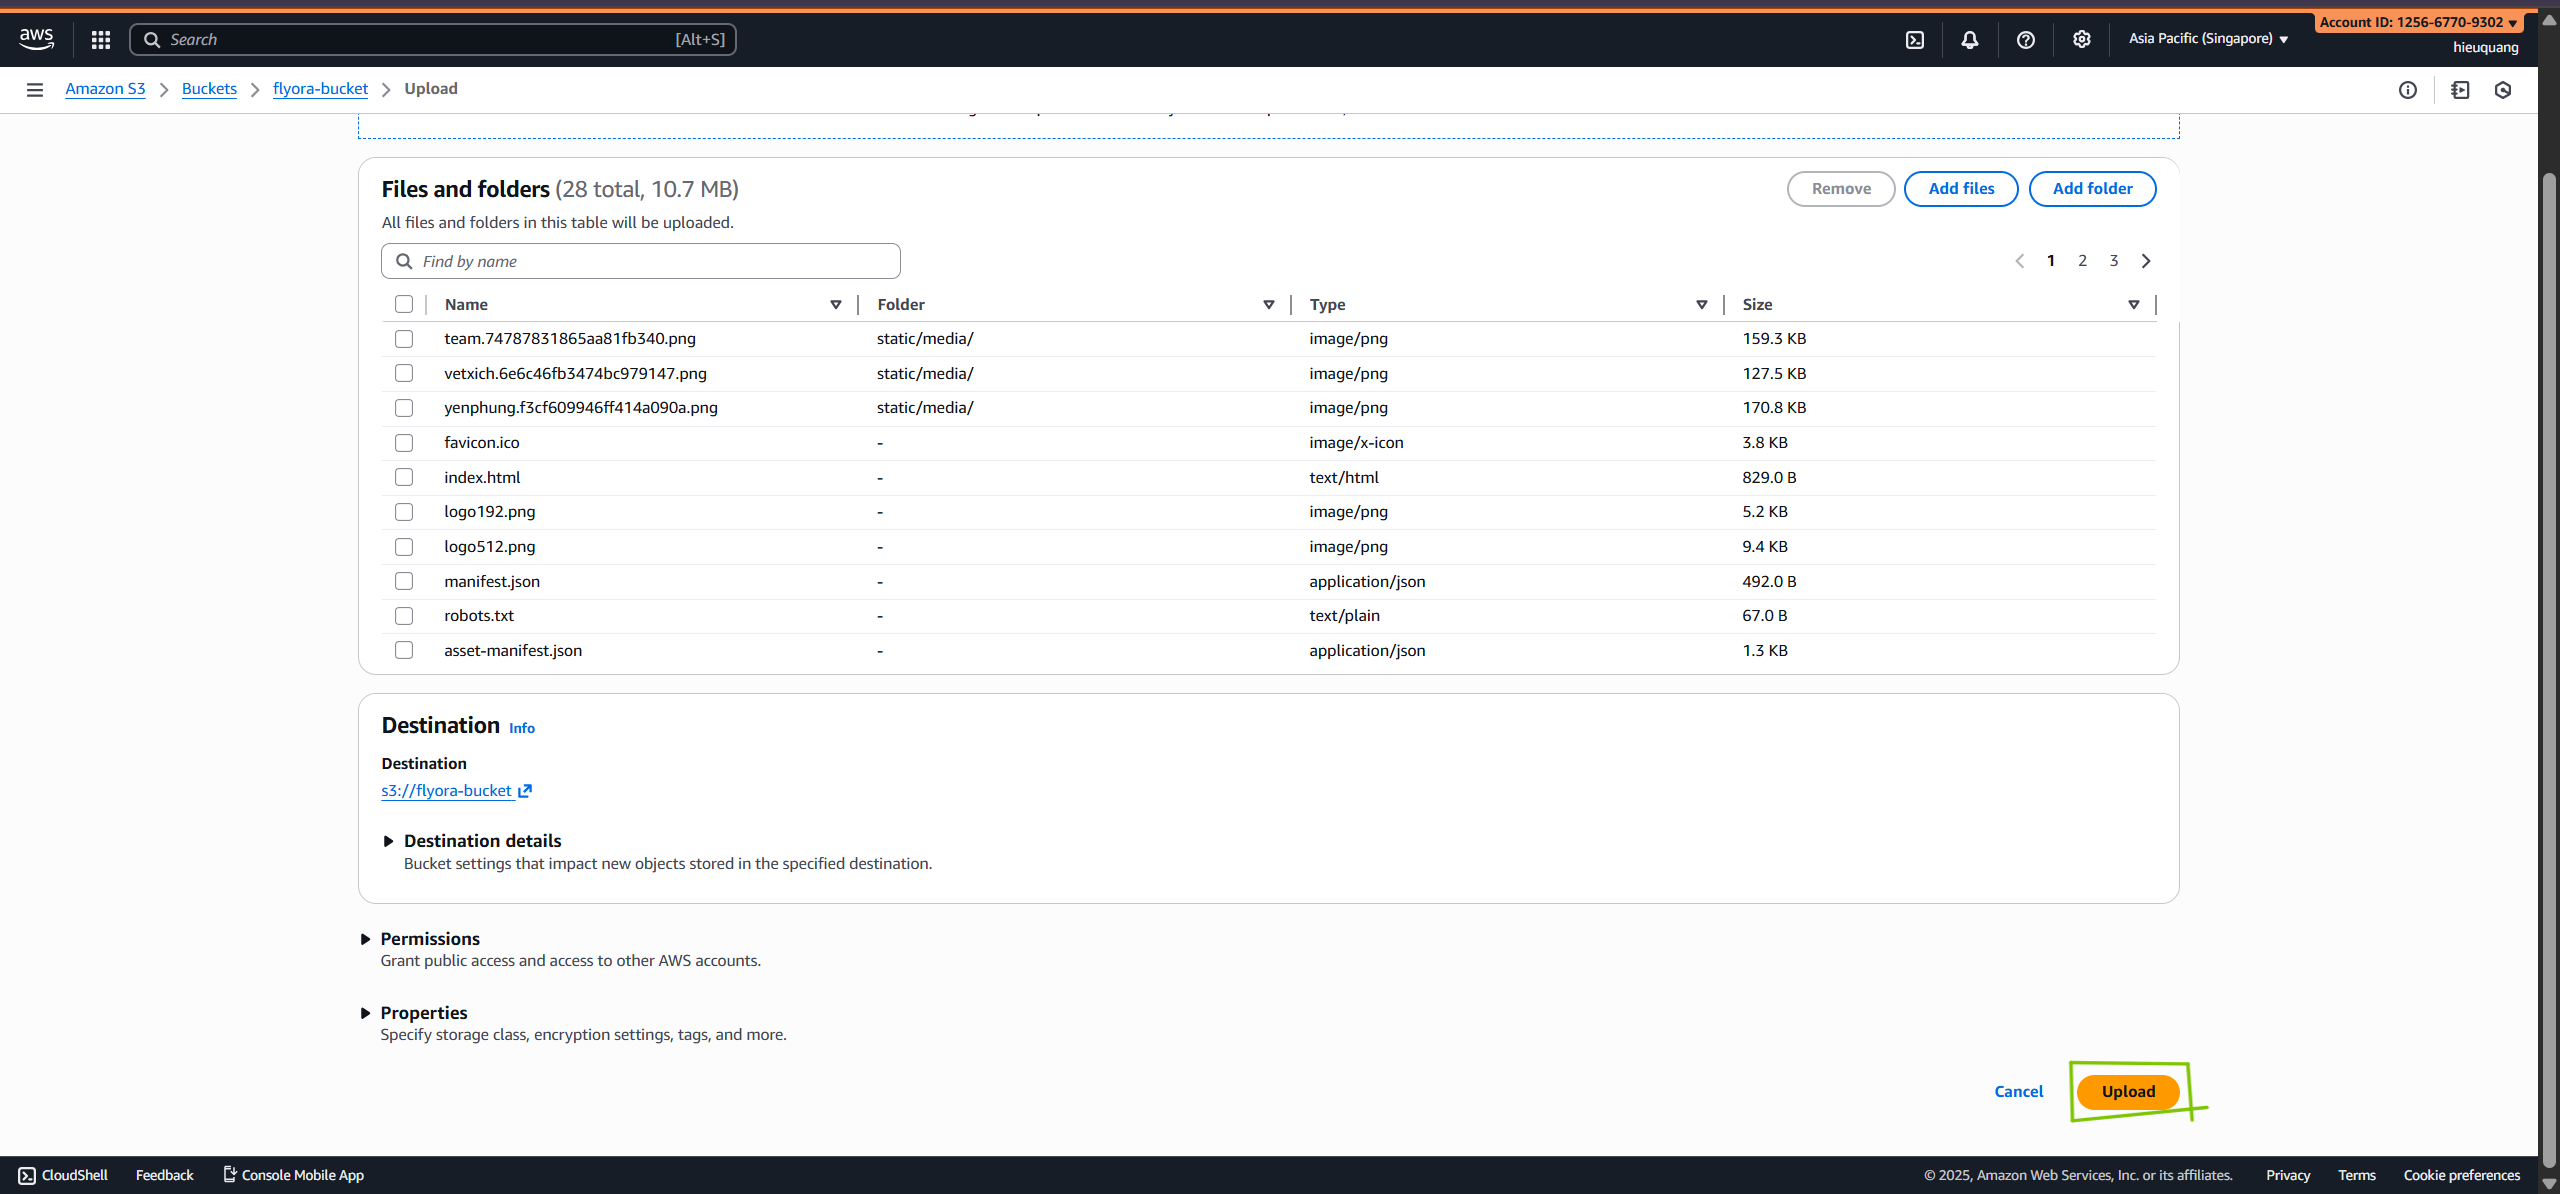Open the sidebar hamburger menu
Viewport: 2560px width, 1194px height.
tap(35, 89)
